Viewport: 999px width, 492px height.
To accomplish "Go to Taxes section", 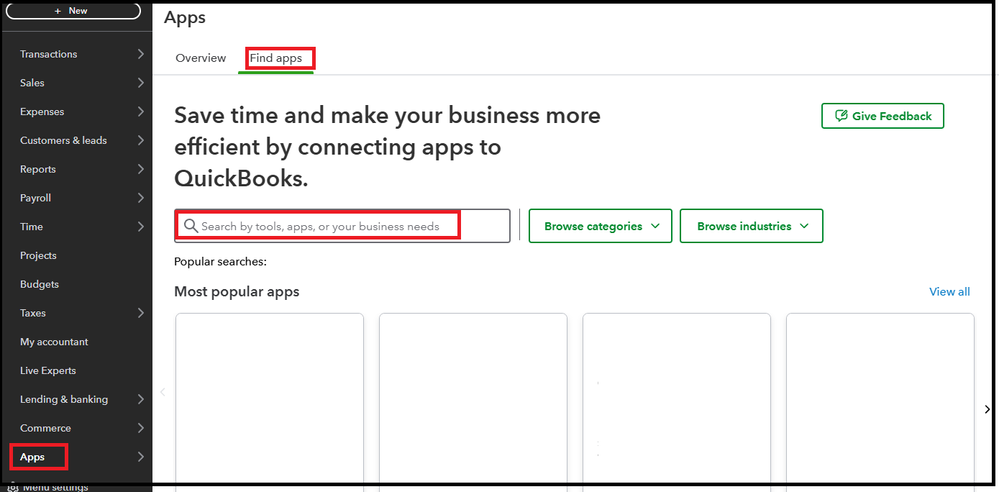I will 32,313.
